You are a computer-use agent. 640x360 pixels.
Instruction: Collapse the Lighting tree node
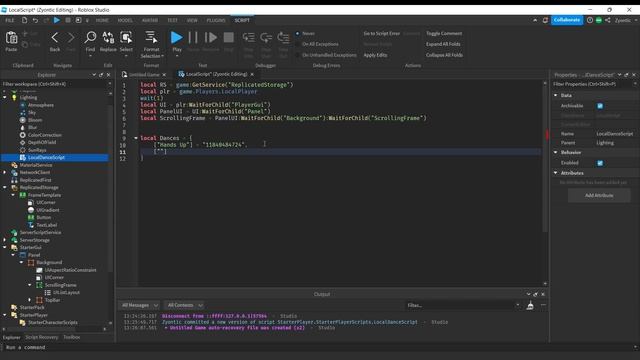click(x=5, y=98)
